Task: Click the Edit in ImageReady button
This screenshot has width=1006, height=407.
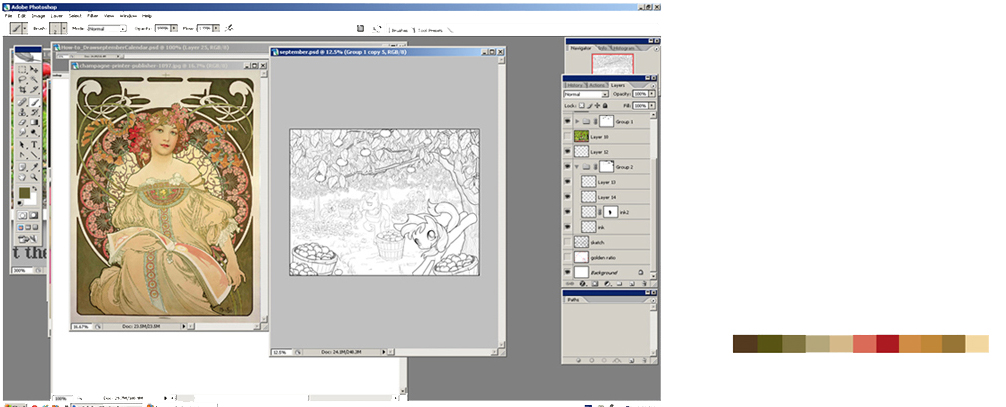Action: point(29,239)
